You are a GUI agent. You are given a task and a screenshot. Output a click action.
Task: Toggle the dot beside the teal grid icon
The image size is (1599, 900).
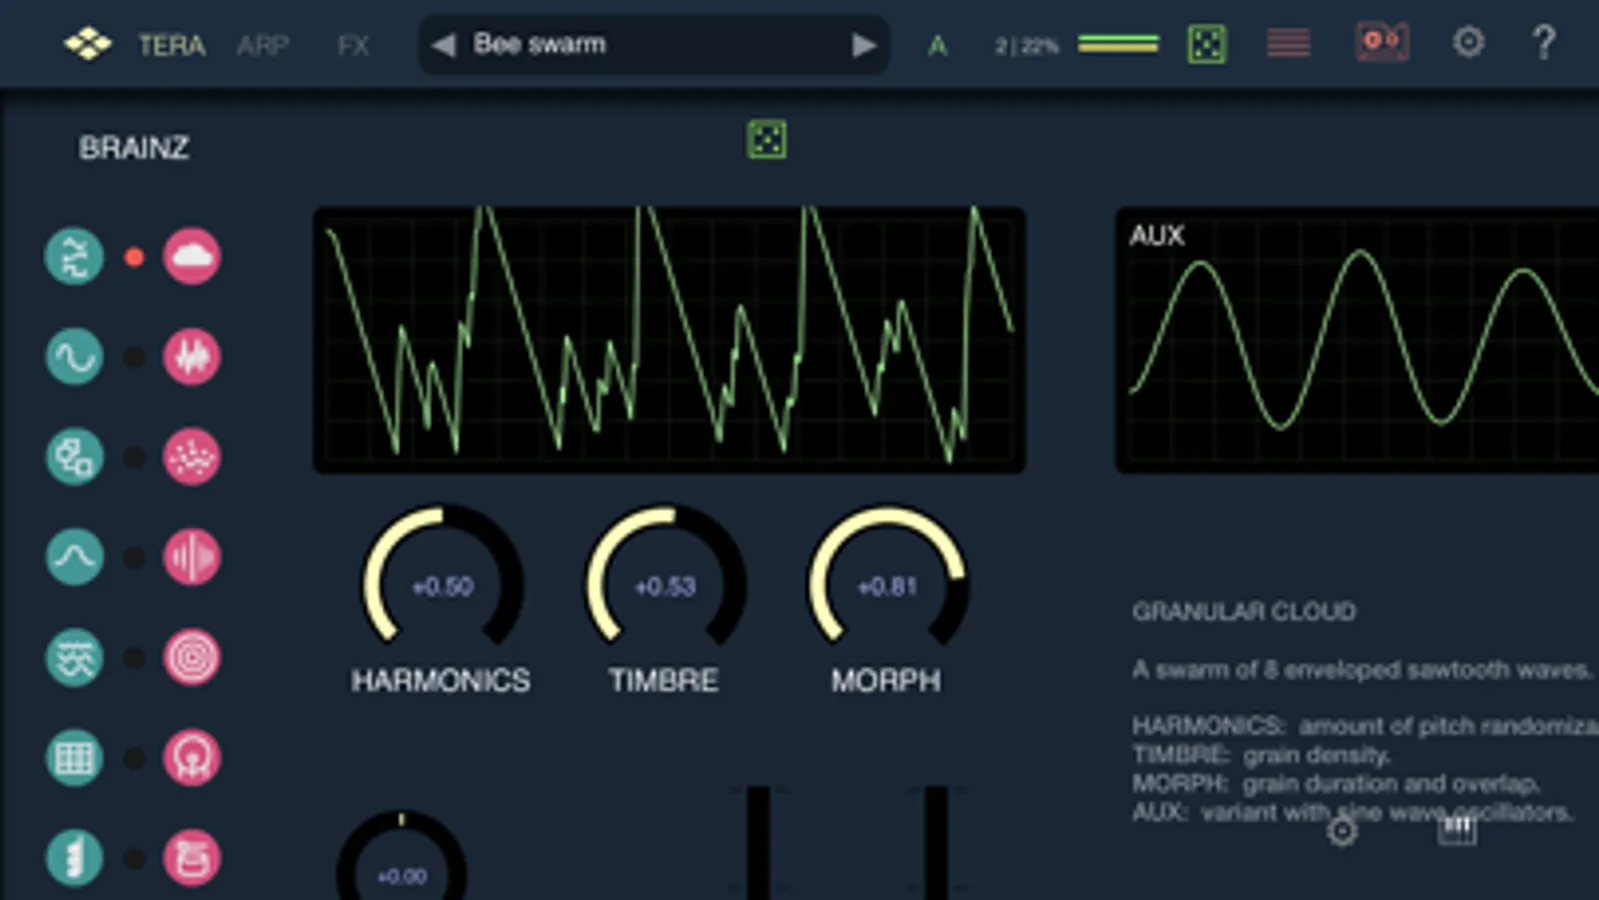pos(134,758)
